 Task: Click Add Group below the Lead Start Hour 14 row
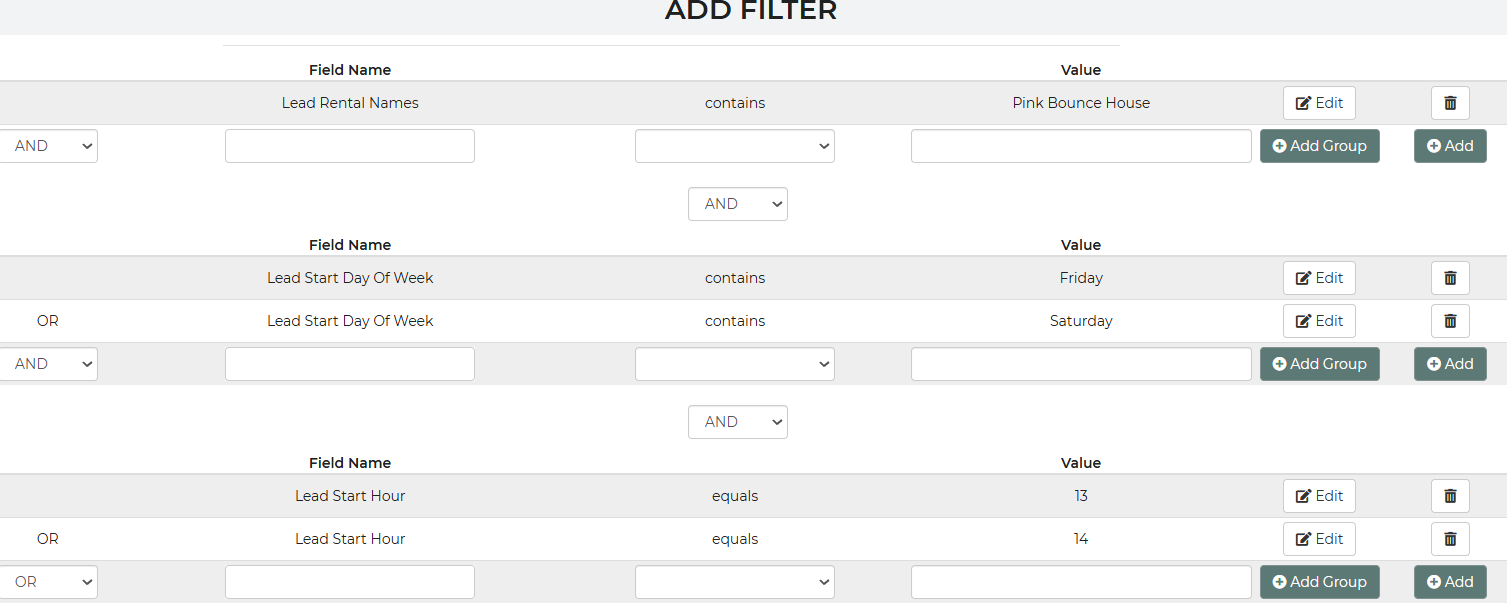(1319, 582)
